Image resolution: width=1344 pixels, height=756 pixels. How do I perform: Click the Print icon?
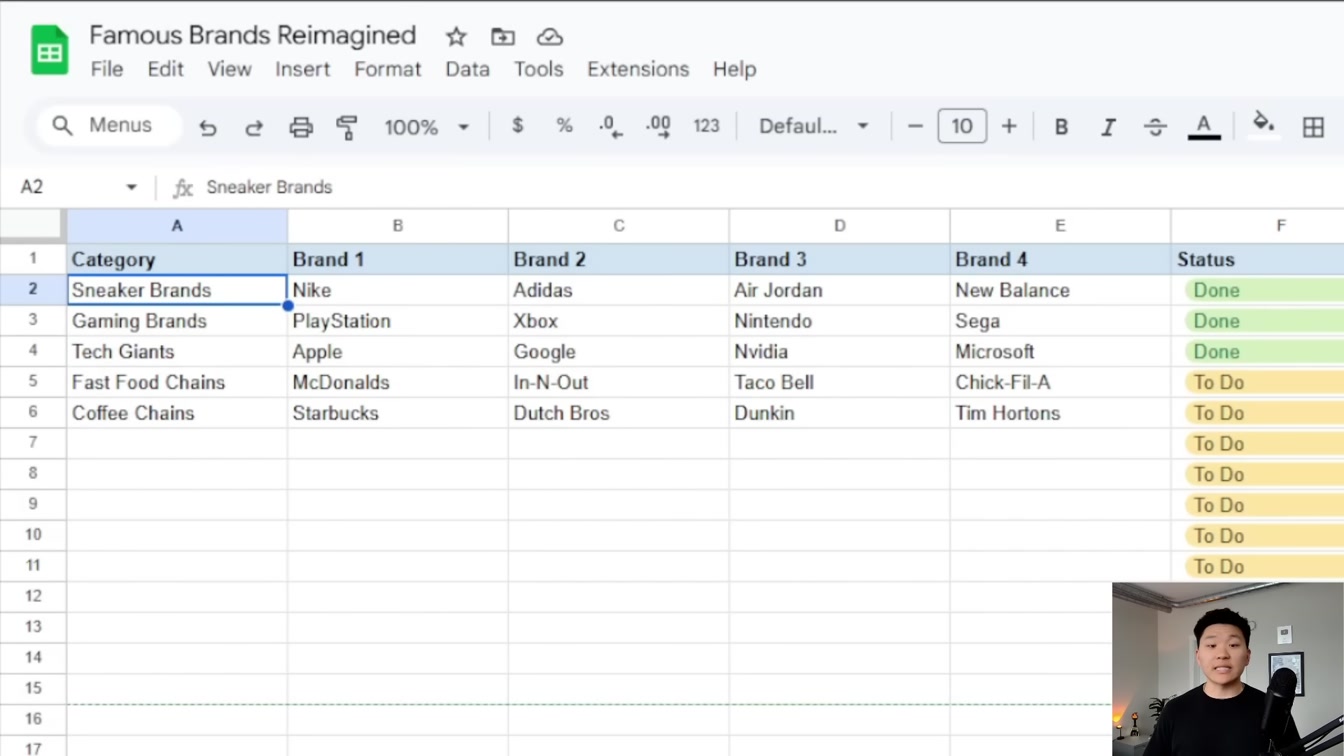pyautogui.click(x=301, y=127)
